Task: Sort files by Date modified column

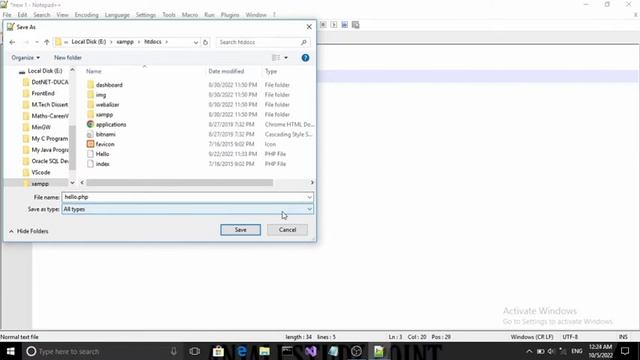Action: coord(226,71)
